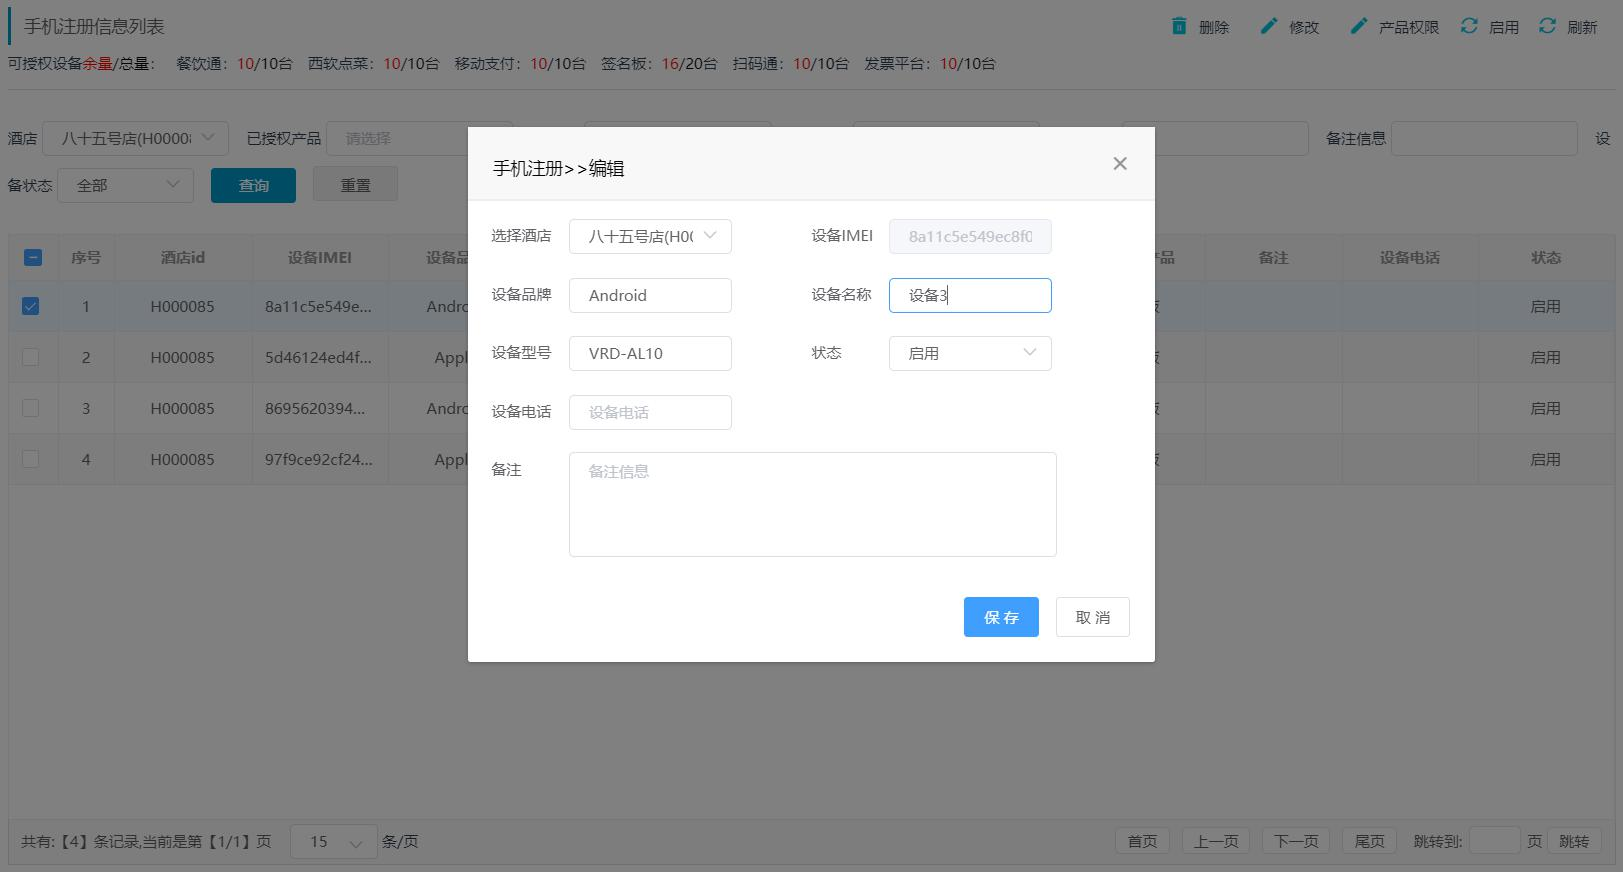
Task: Expand the 状态 dropdown showing 启用
Action: coord(969,353)
